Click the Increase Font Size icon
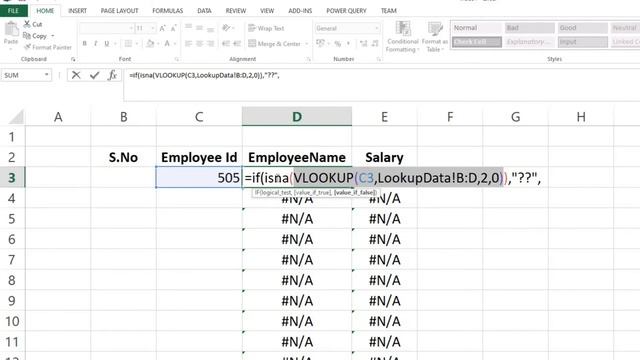640x360 pixels. (162, 28)
